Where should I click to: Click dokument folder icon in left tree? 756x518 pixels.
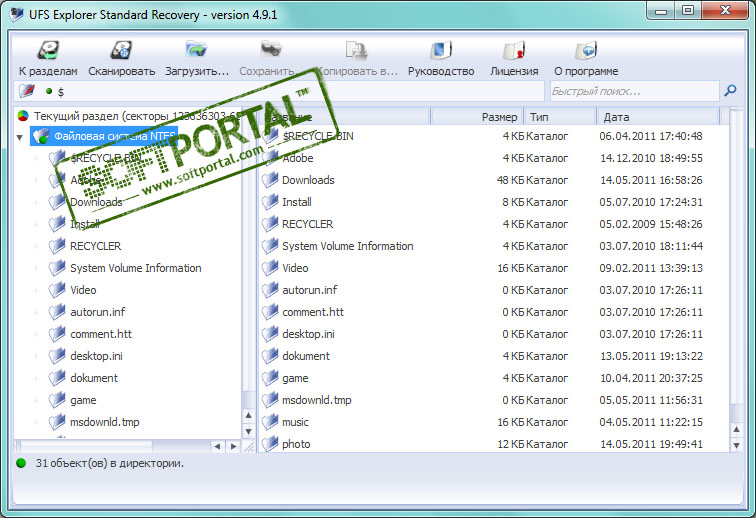(x=57, y=378)
